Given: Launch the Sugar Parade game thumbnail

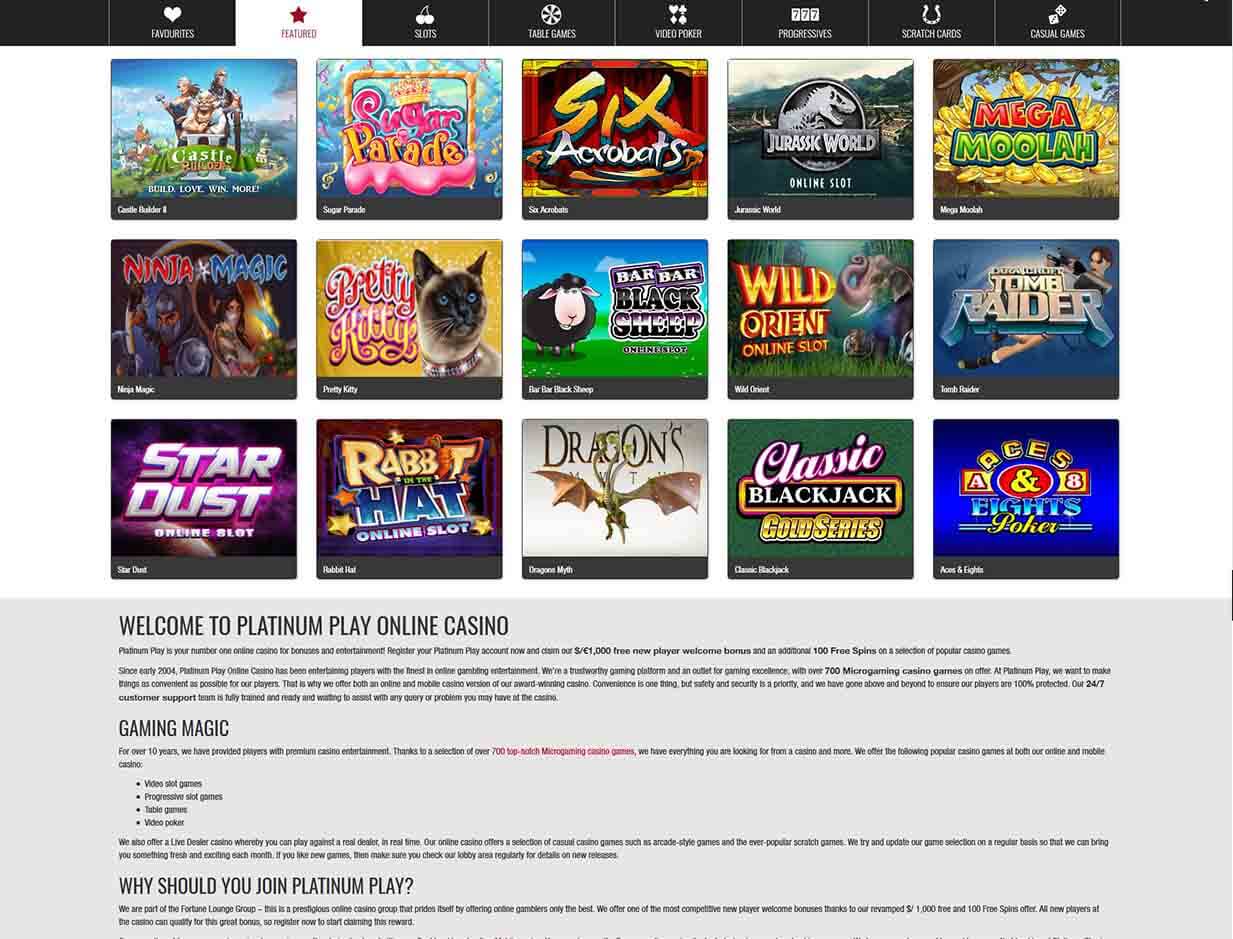Looking at the screenshot, I should point(409,129).
